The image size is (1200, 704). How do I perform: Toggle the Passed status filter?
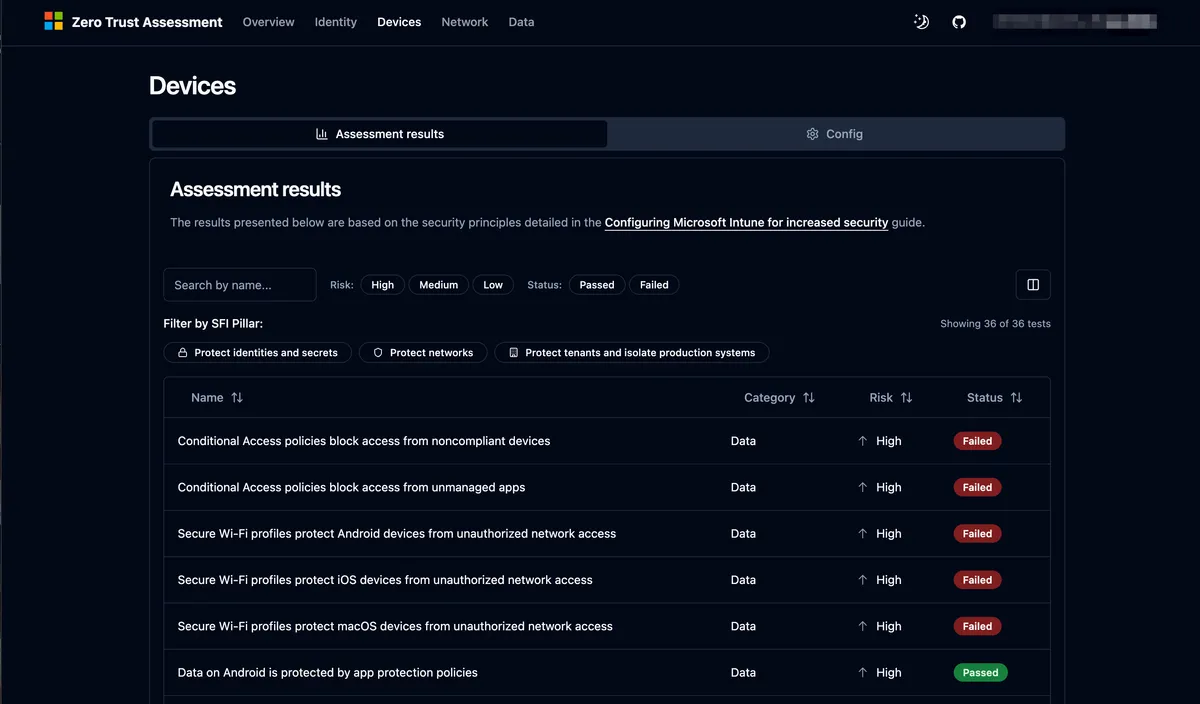pyautogui.click(x=597, y=285)
